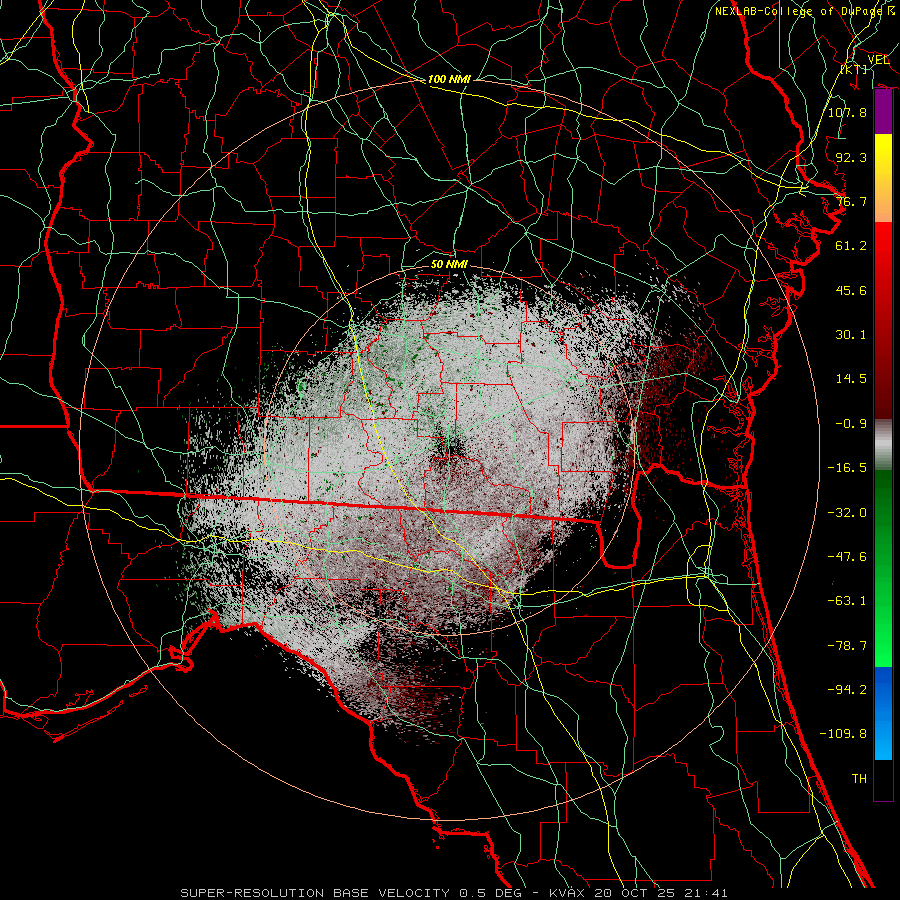Select the 107.8 scale value
Viewport: 900px width, 900px height.
[847, 112]
